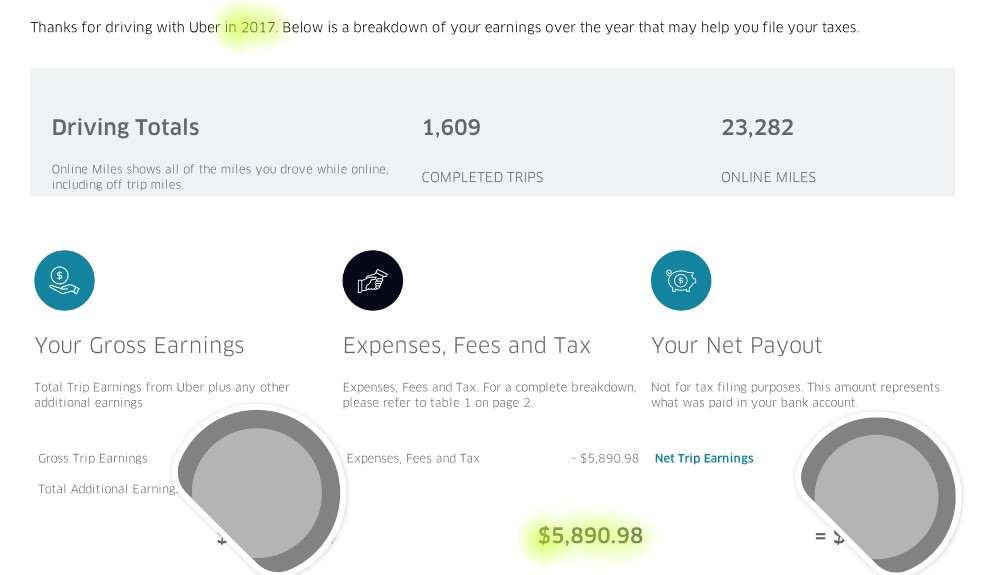Click the gray sticker over gross earnings
Image resolution: width=985 pixels, height=575 pixels.
[x=258, y=490]
